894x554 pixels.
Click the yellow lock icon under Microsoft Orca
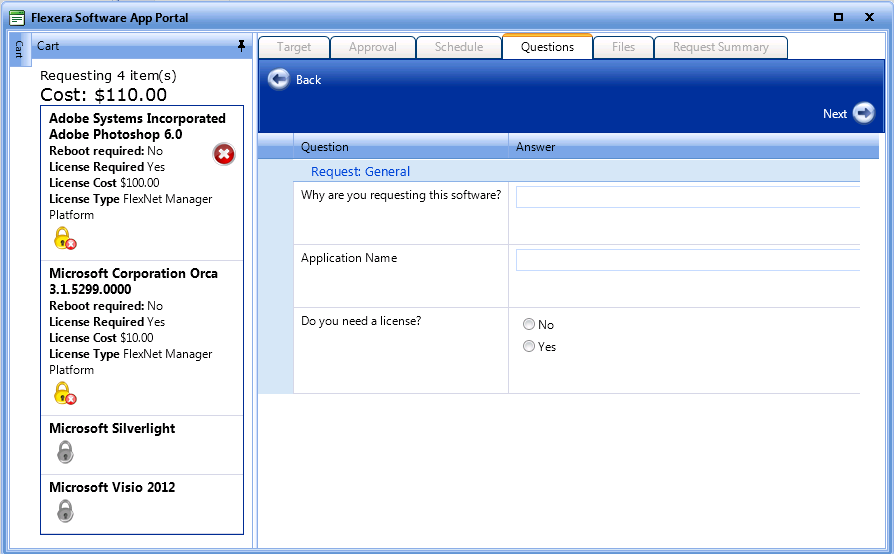(x=65, y=393)
